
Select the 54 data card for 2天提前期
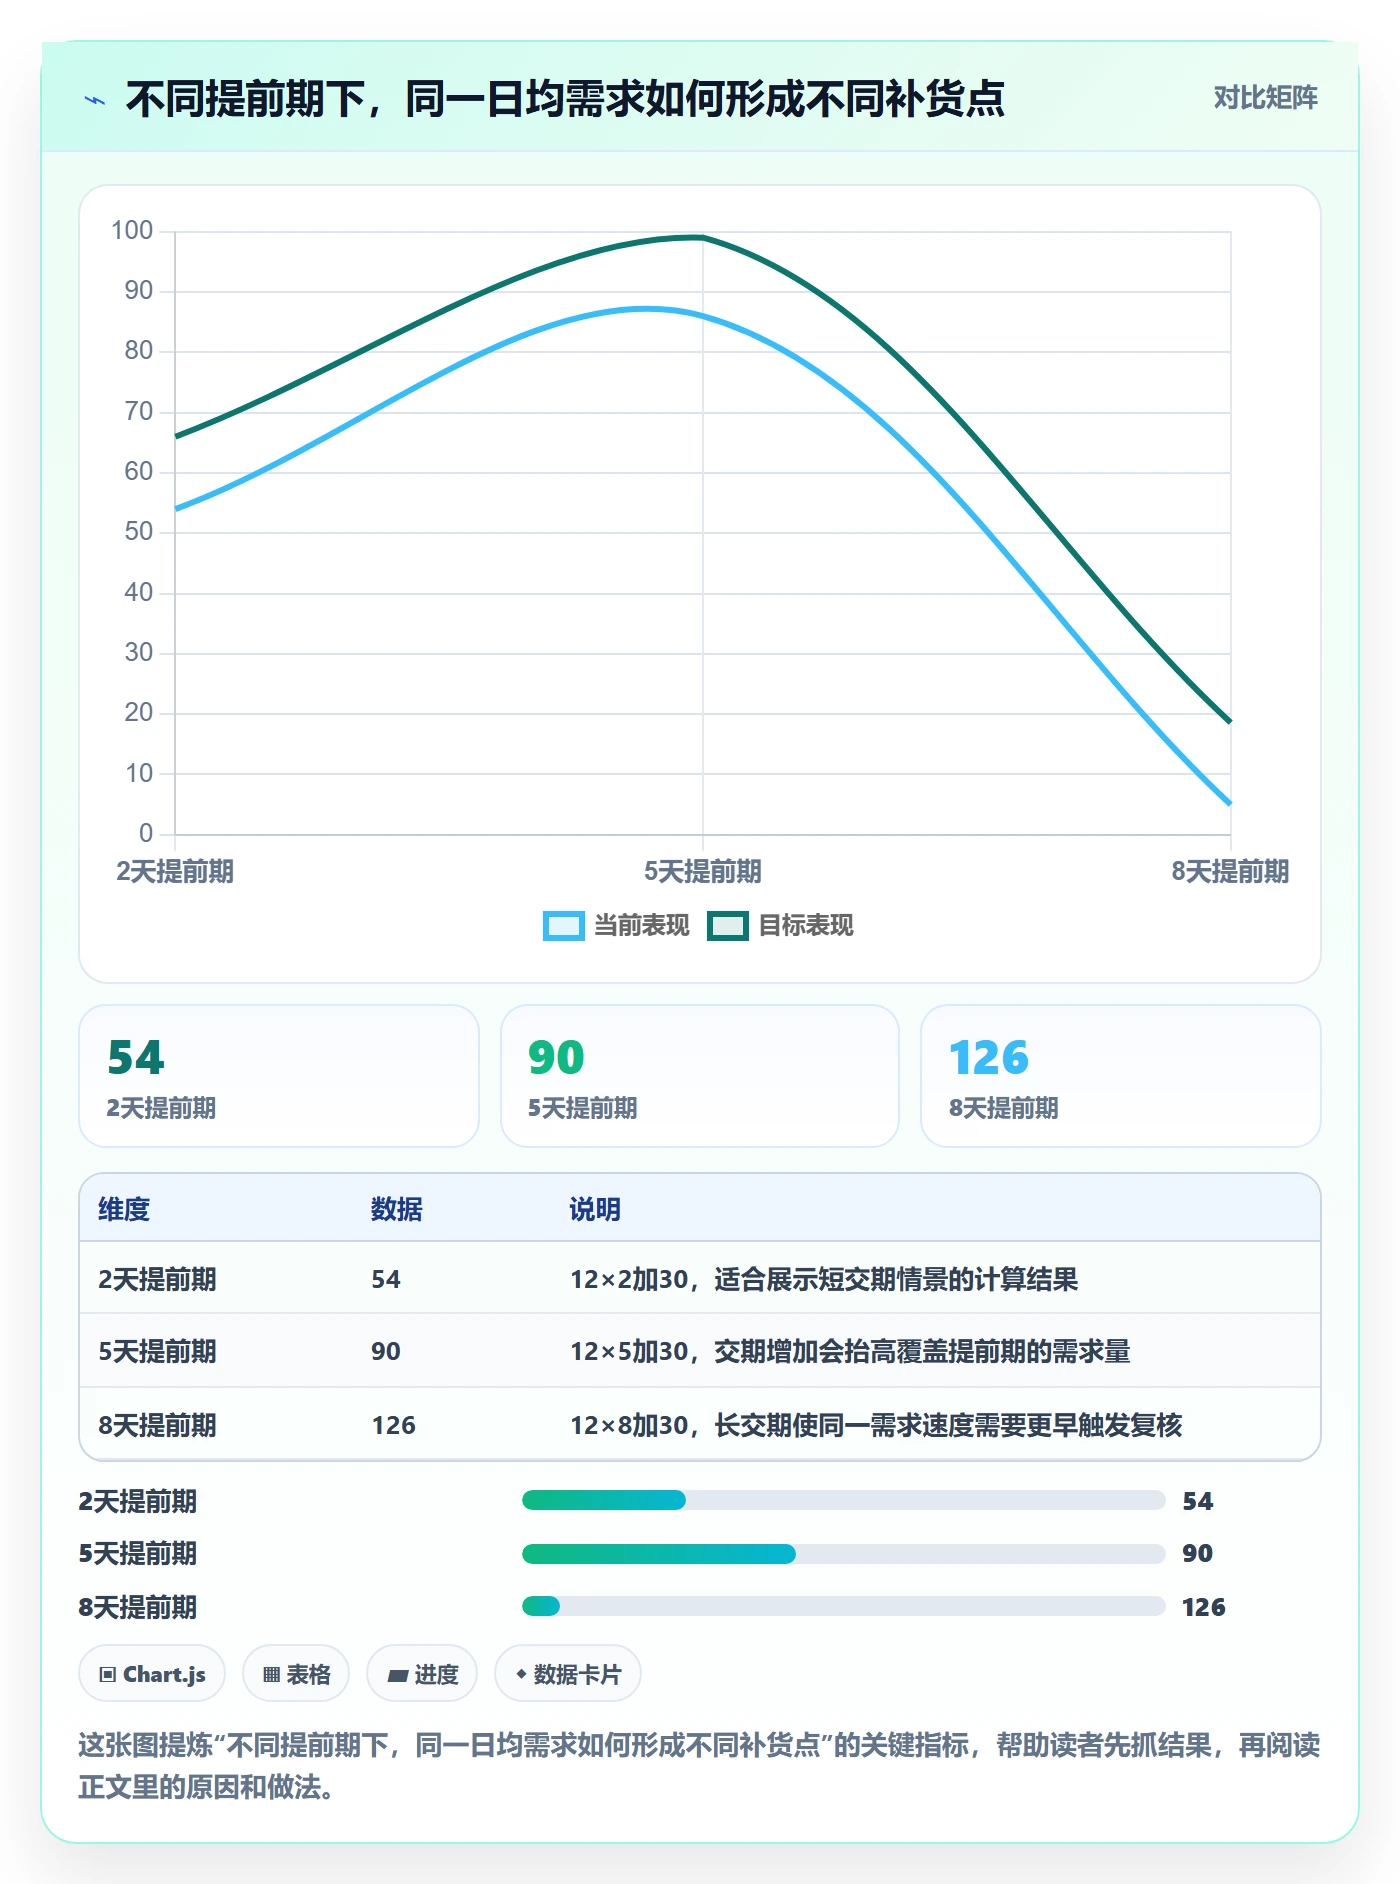point(279,1076)
